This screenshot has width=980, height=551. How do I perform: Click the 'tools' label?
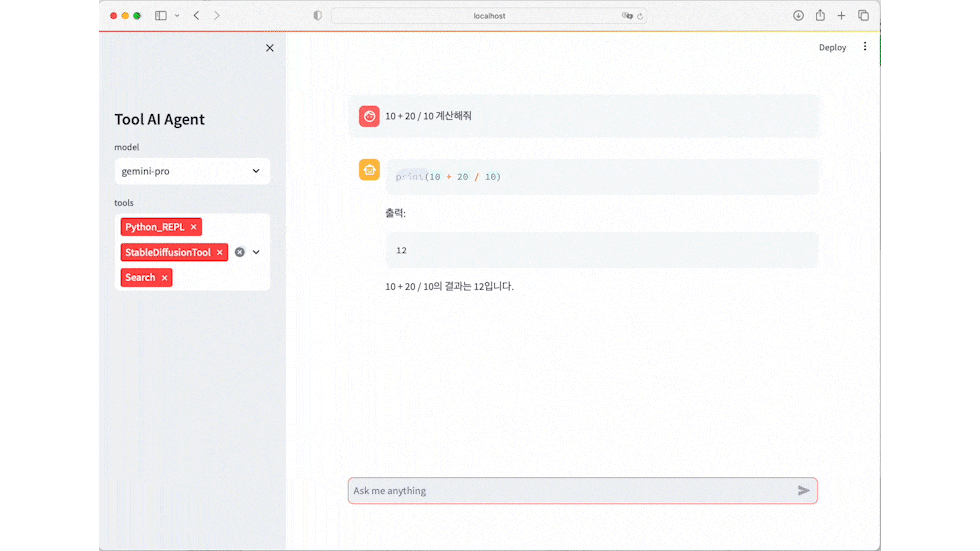click(x=124, y=203)
